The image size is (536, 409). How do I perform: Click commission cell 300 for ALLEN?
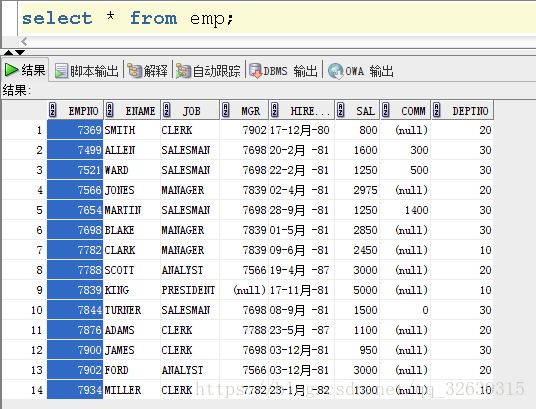click(x=405, y=150)
